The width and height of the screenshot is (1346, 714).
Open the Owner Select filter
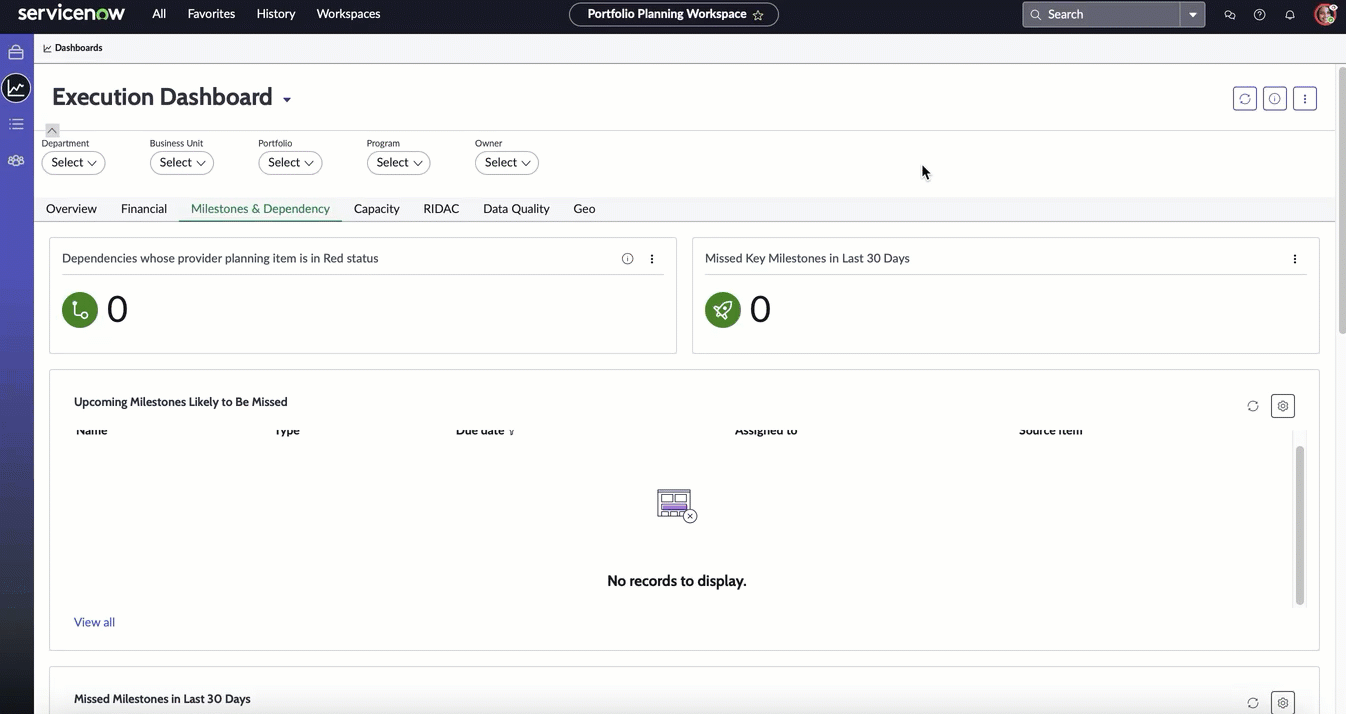coord(506,163)
